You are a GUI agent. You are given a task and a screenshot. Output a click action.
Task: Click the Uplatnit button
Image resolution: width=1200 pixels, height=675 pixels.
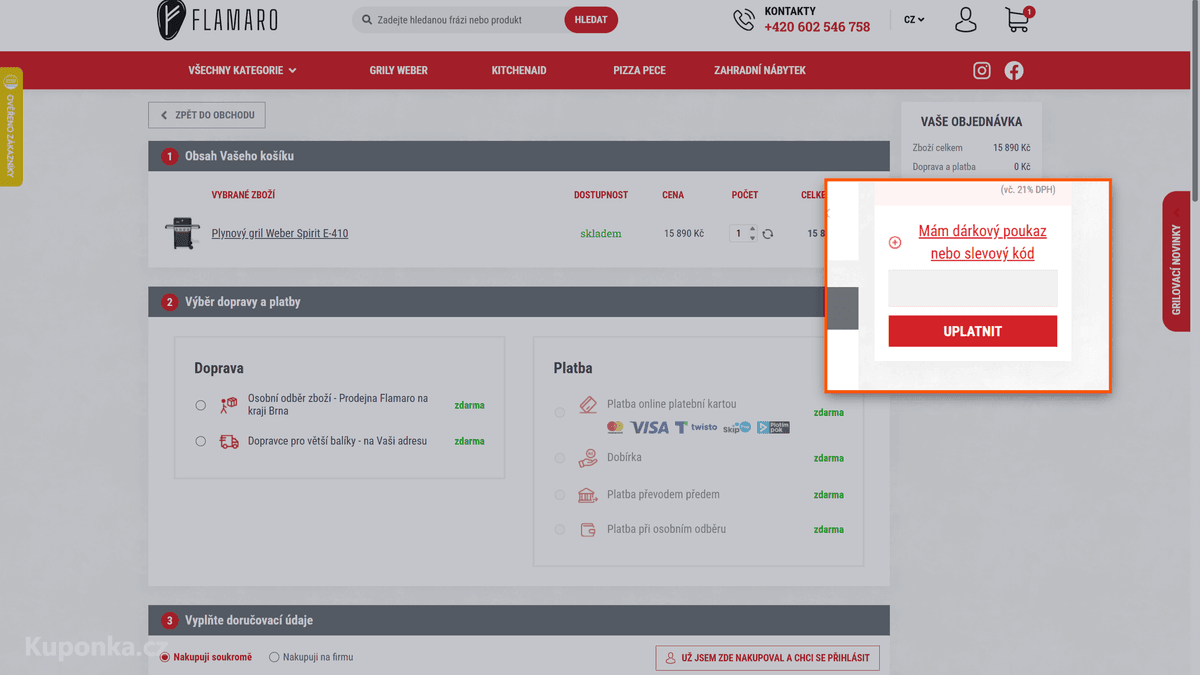coord(973,331)
